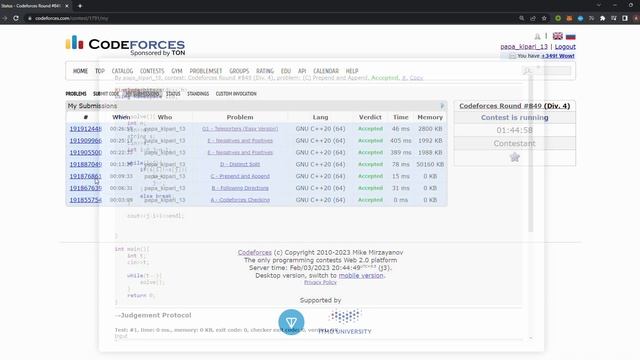Open the blue round browser extension
The width and height of the screenshot is (640, 360).
[x=580, y=18]
